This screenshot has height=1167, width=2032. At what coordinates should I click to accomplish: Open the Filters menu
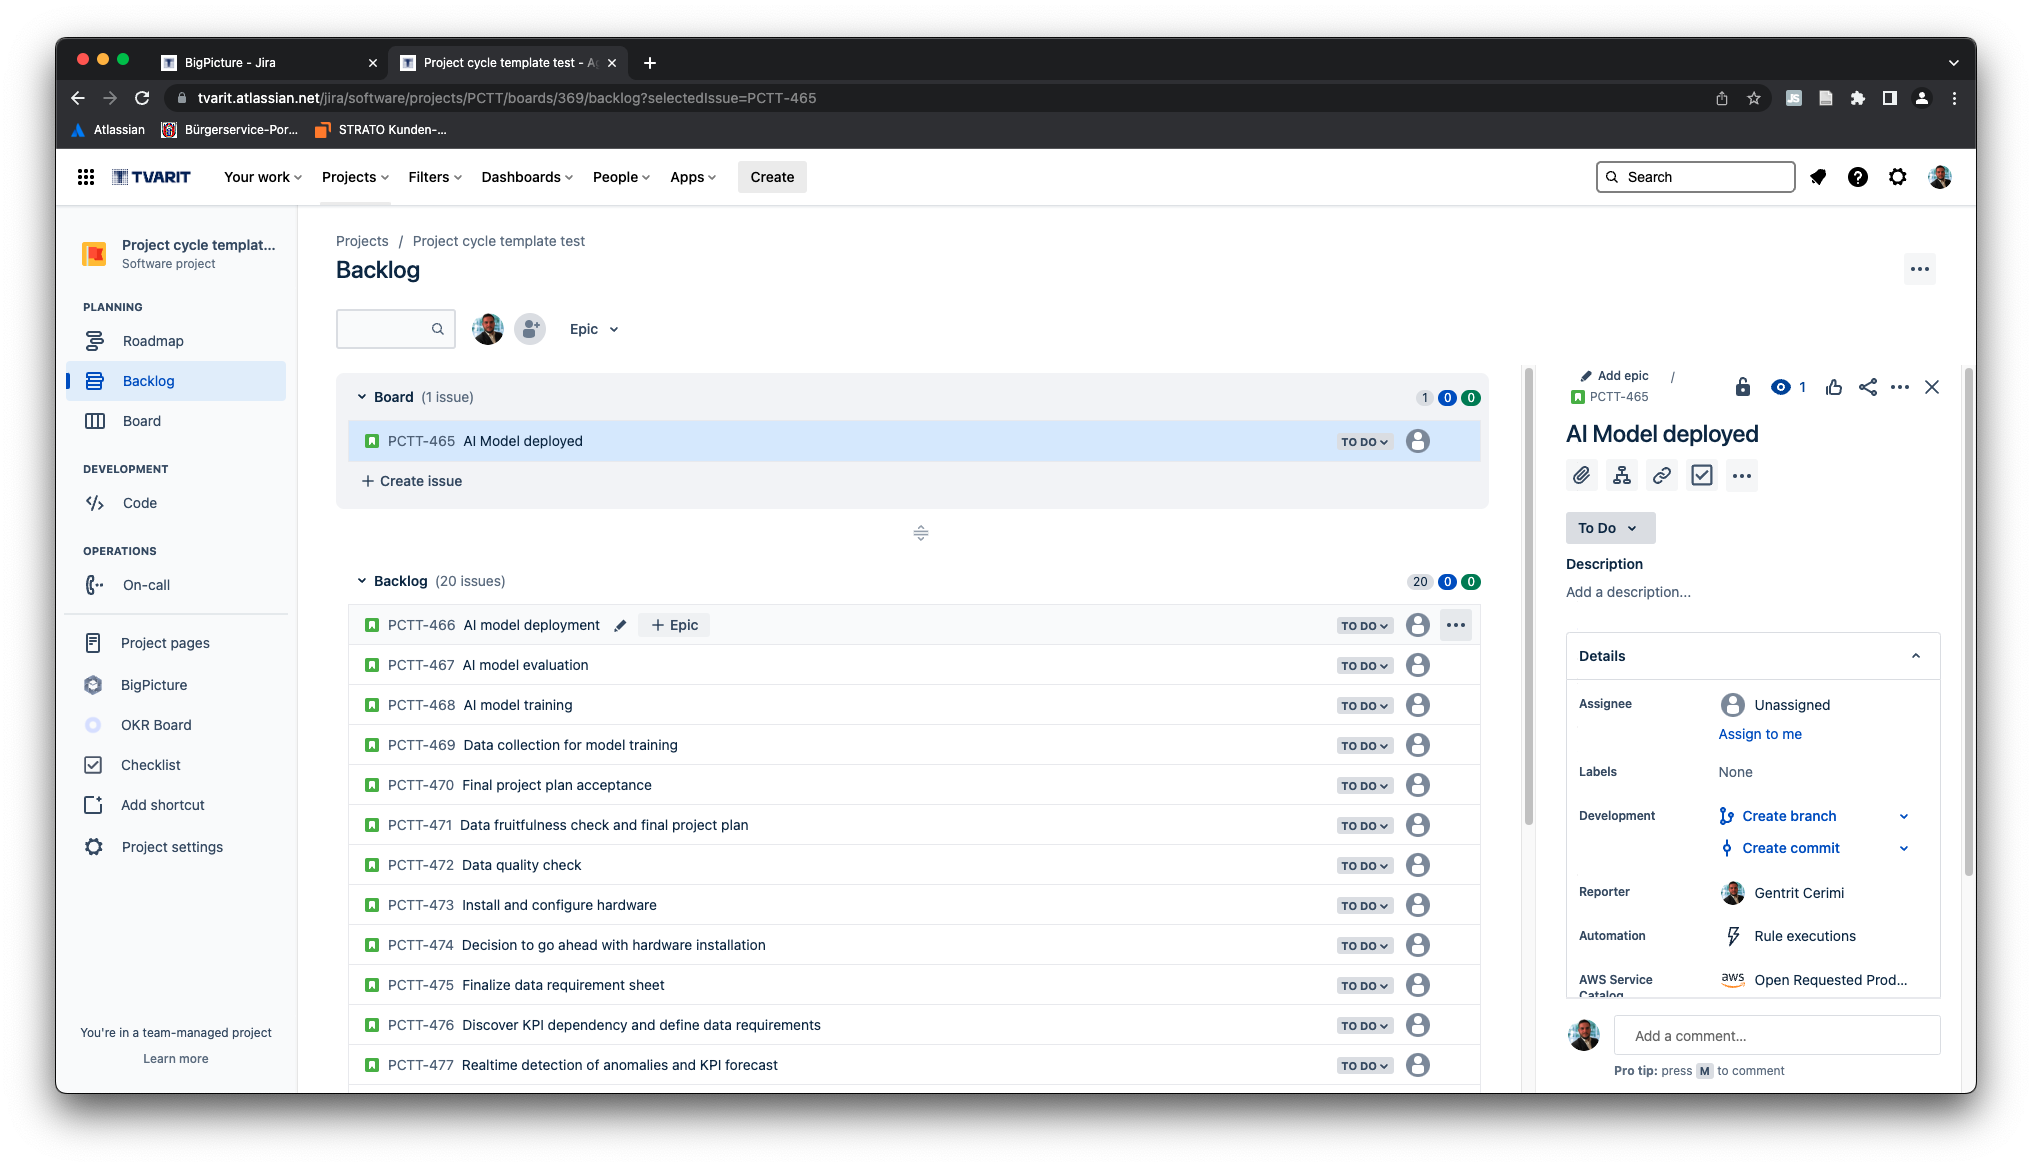435,177
